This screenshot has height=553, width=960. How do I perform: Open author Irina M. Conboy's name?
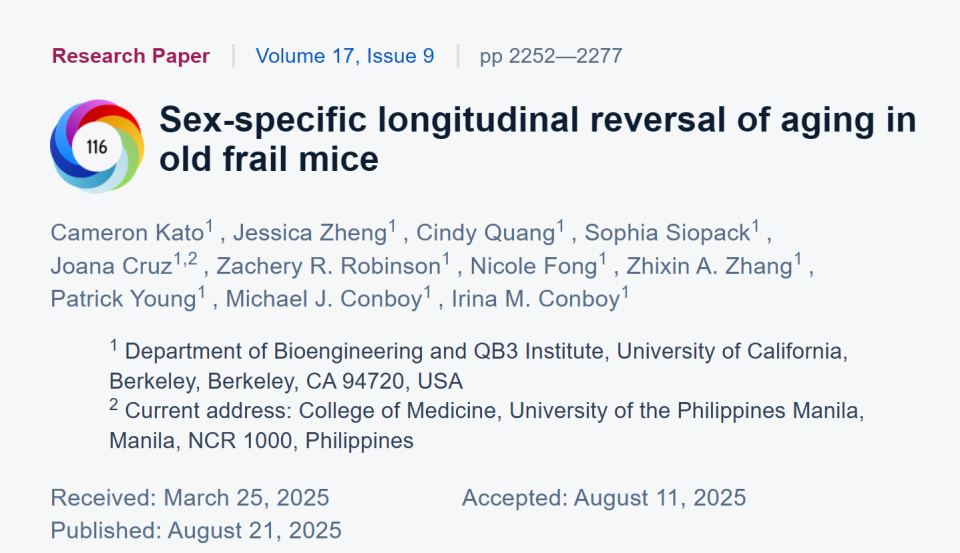535,298
